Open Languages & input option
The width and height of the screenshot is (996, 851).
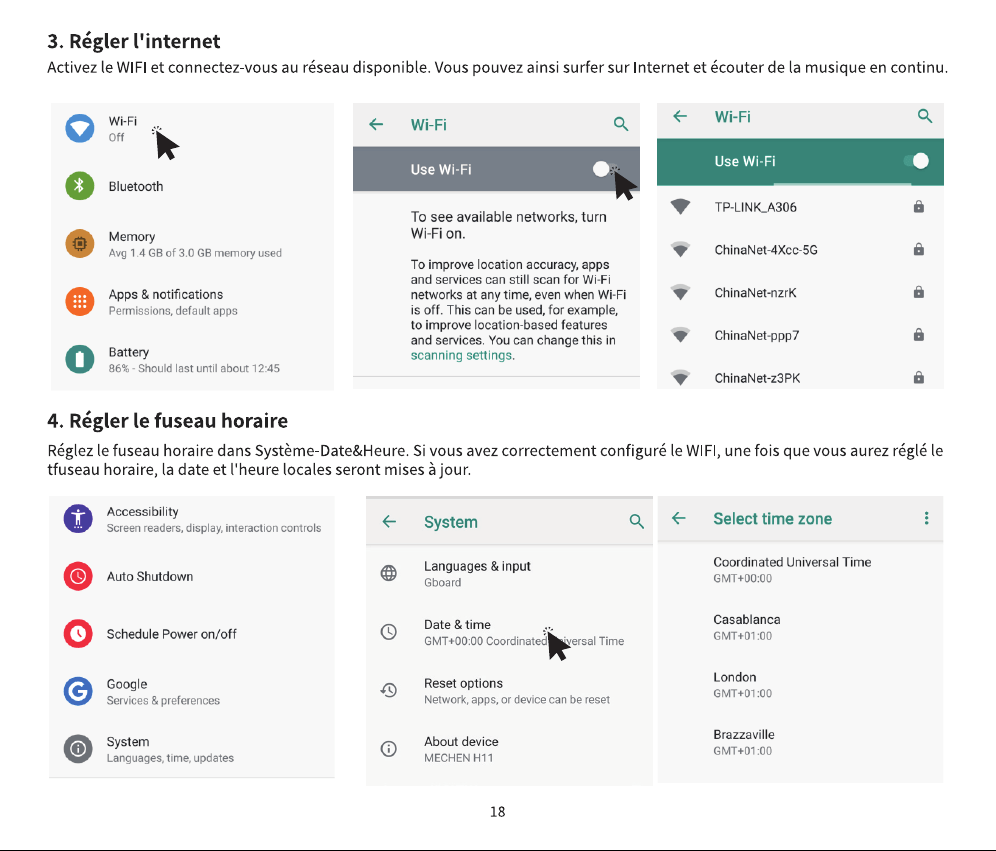pyautogui.click(x=509, y=573)
